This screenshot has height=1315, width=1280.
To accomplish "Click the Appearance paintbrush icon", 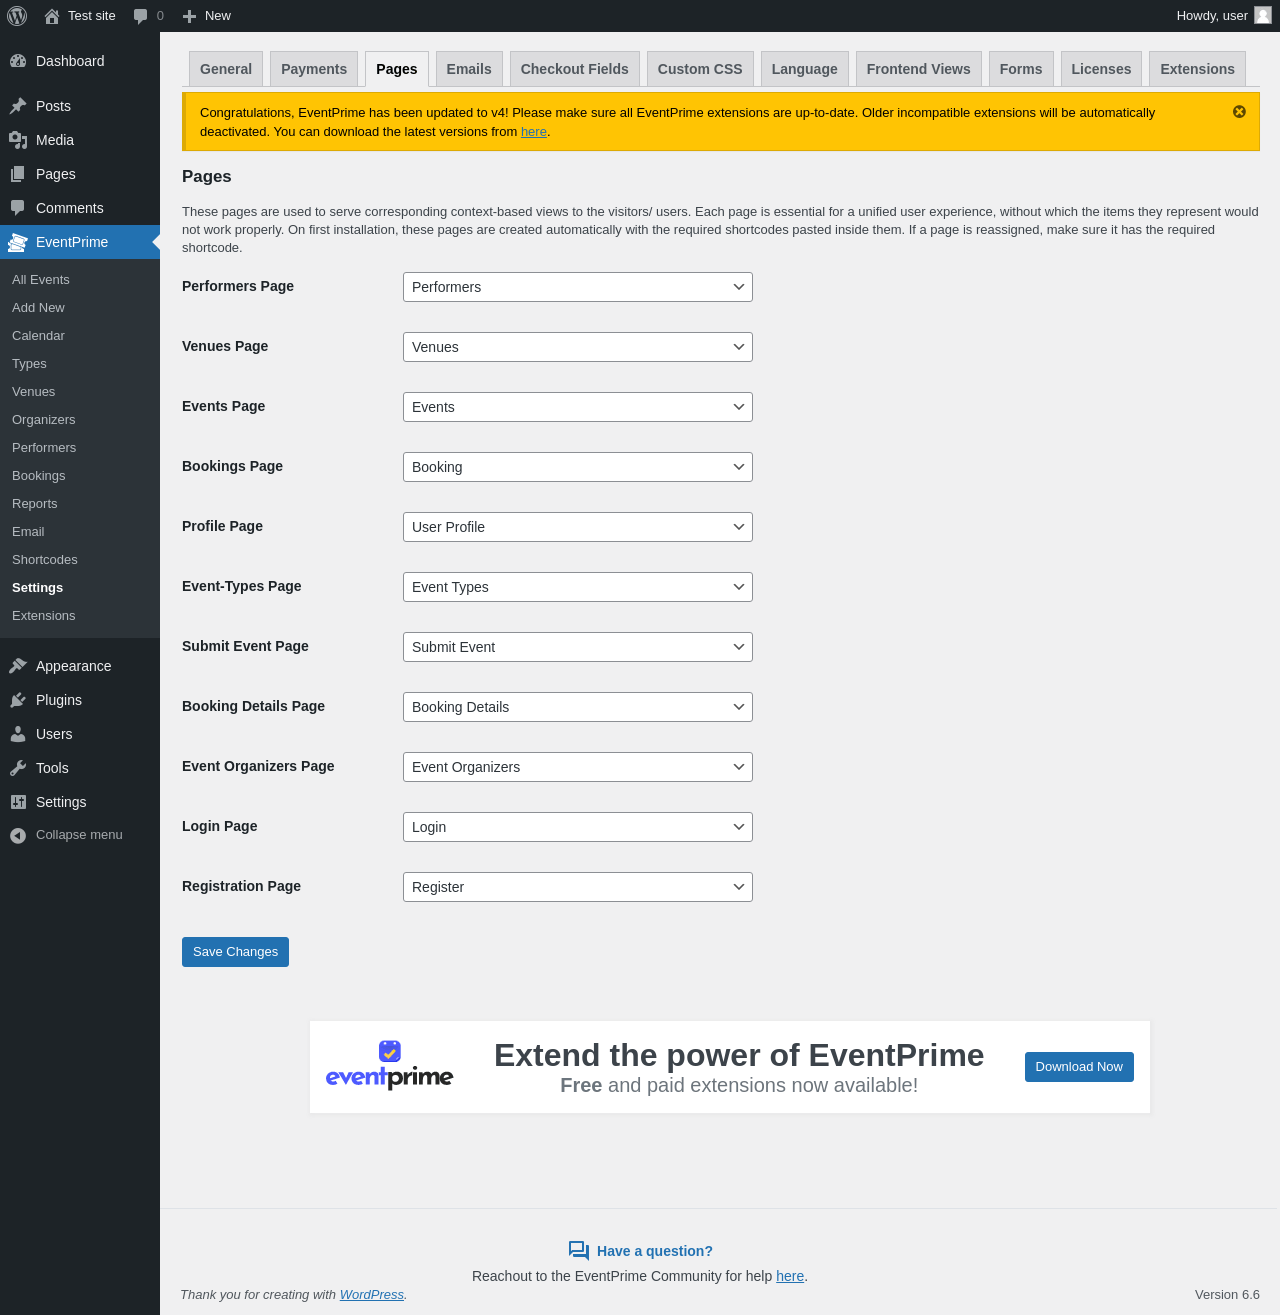I will (x=18, y=666).
